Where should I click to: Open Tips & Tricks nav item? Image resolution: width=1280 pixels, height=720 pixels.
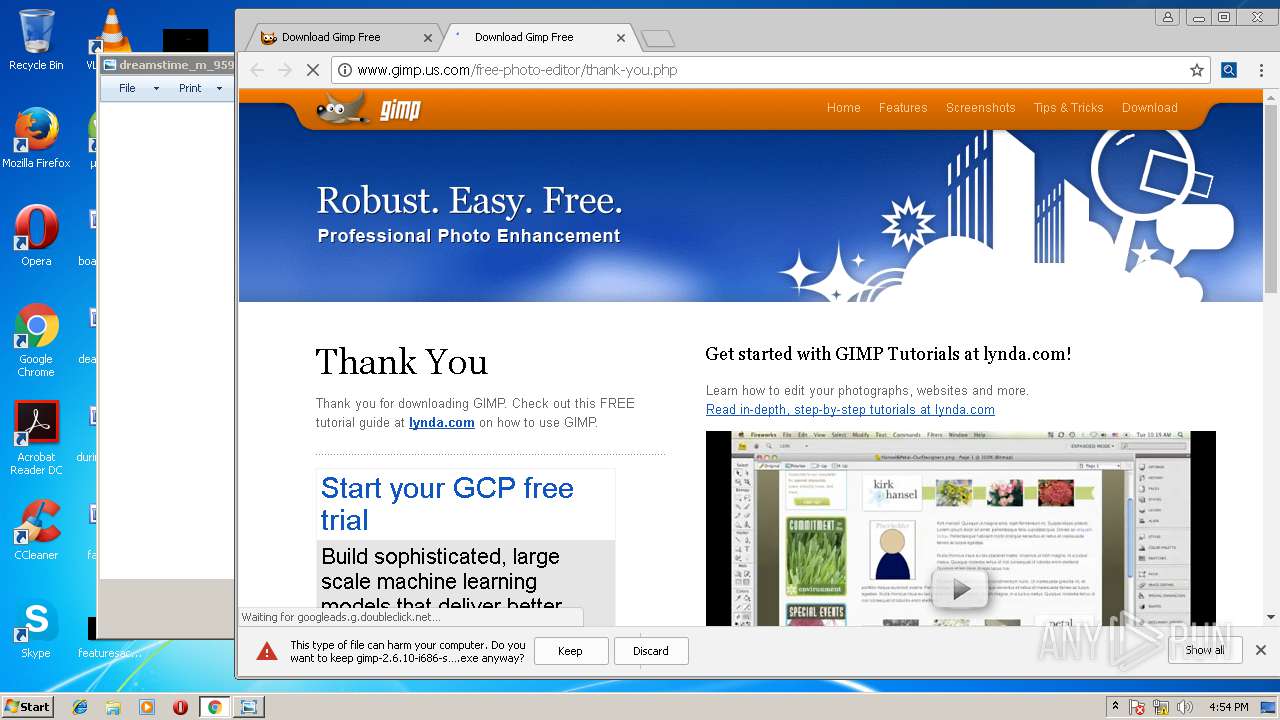1068,108
